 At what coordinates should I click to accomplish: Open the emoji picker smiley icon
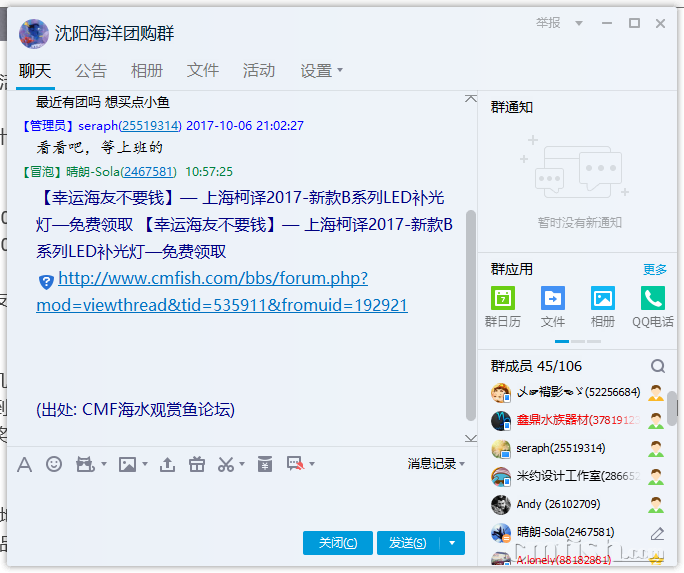54,464
